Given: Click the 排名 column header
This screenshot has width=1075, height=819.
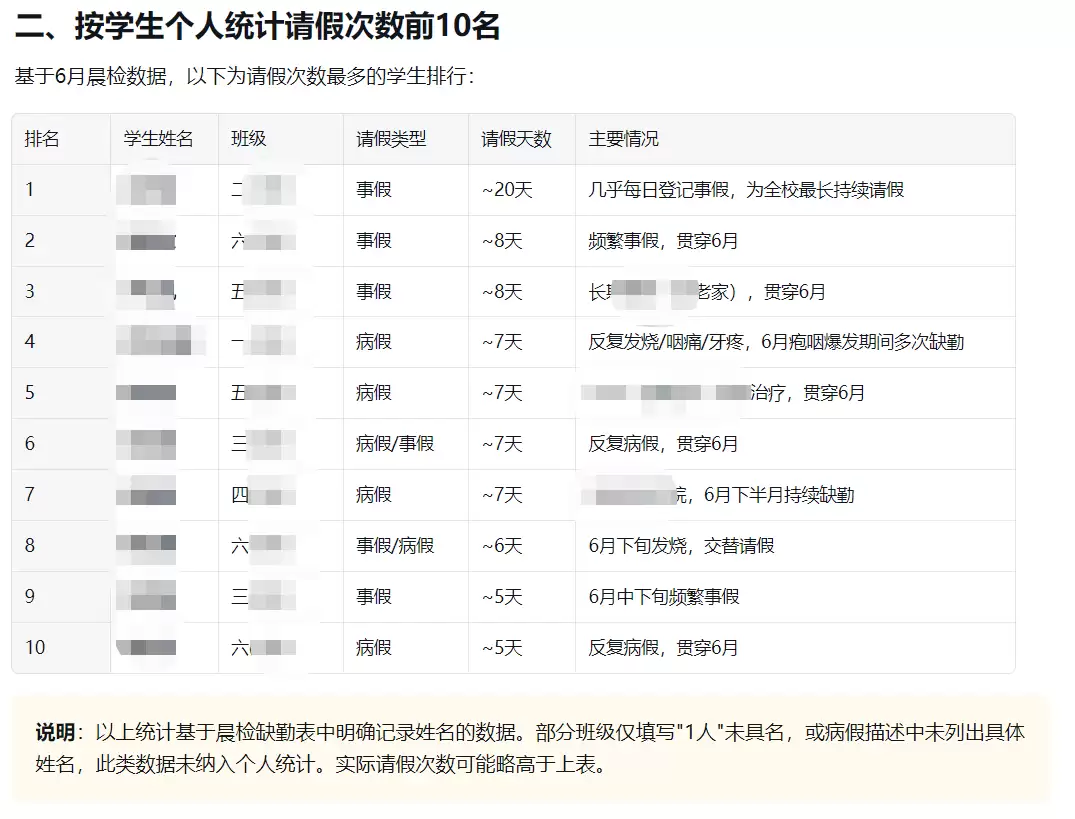Looking at the screenshot, I should click(42, 139).
